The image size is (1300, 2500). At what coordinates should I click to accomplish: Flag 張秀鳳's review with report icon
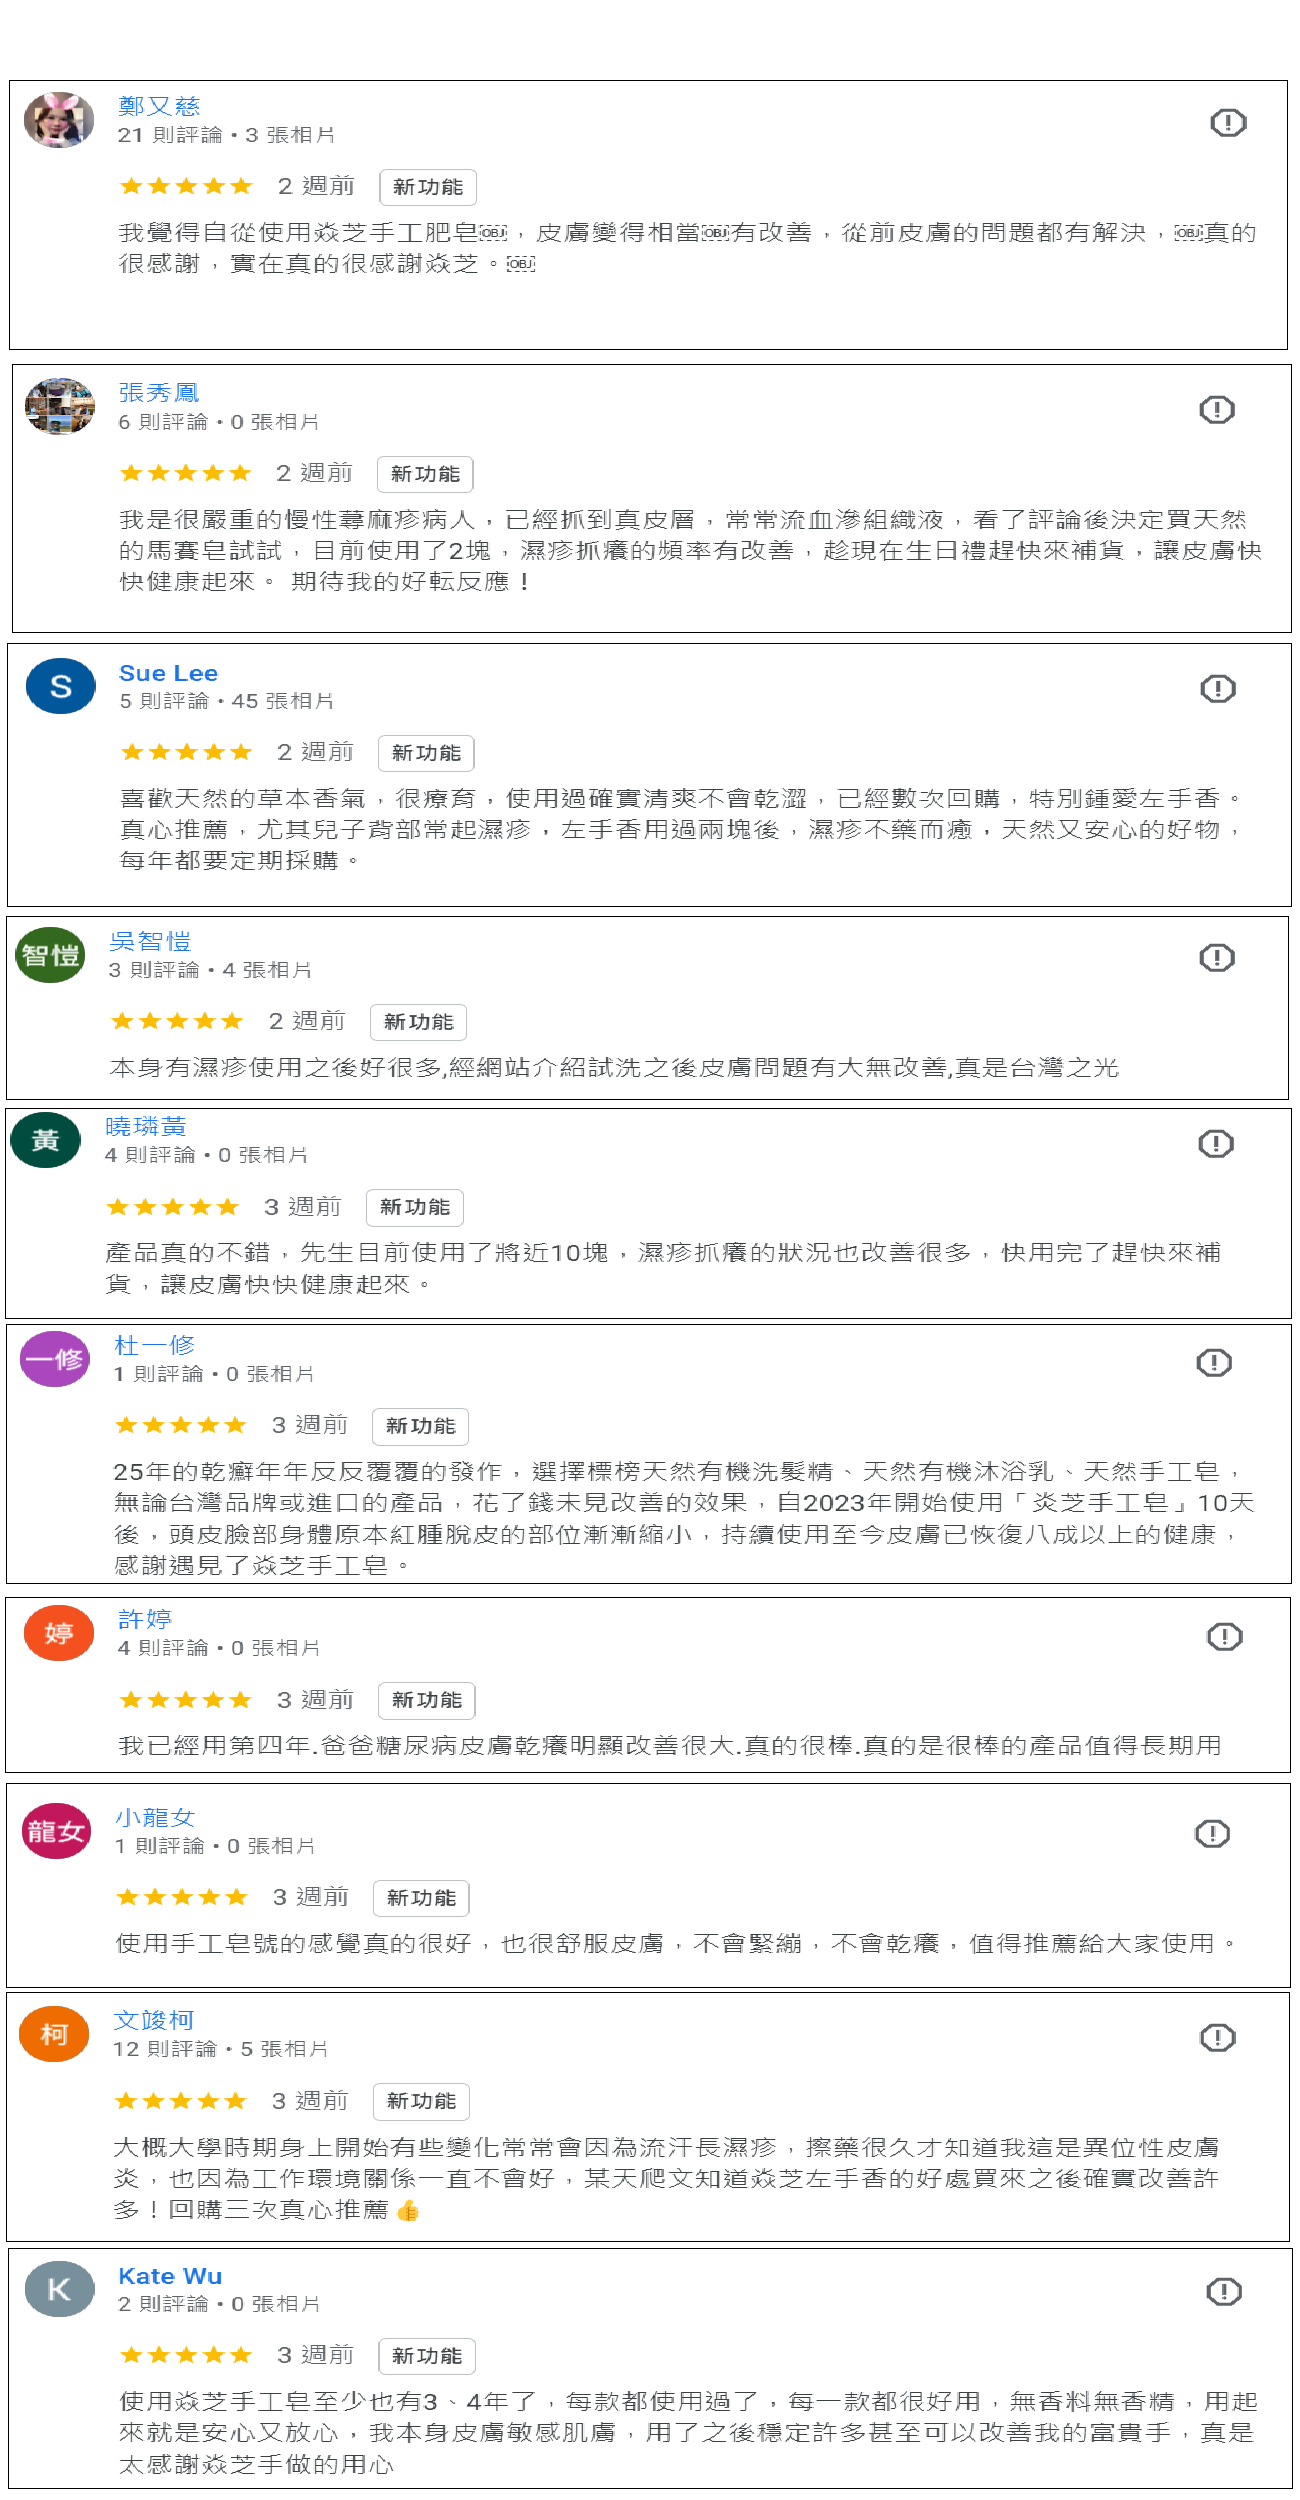click(1217, 410)
